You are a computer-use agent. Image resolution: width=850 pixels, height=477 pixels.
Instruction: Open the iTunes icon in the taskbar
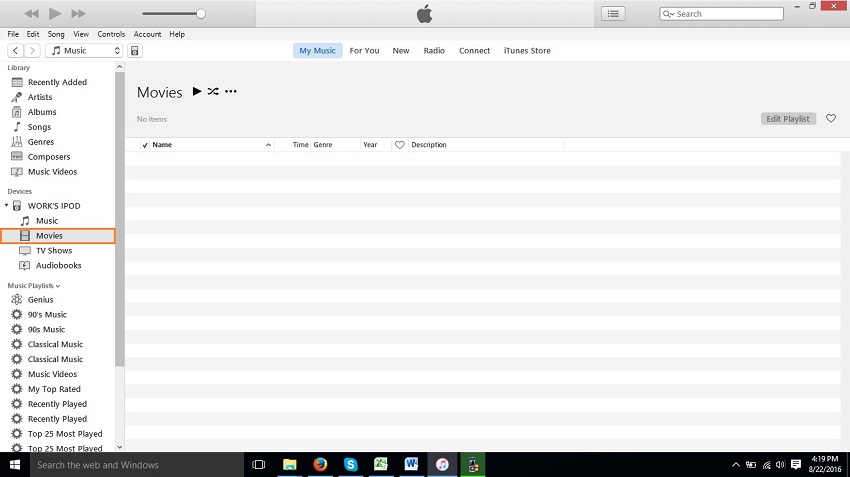coord(441,465)
